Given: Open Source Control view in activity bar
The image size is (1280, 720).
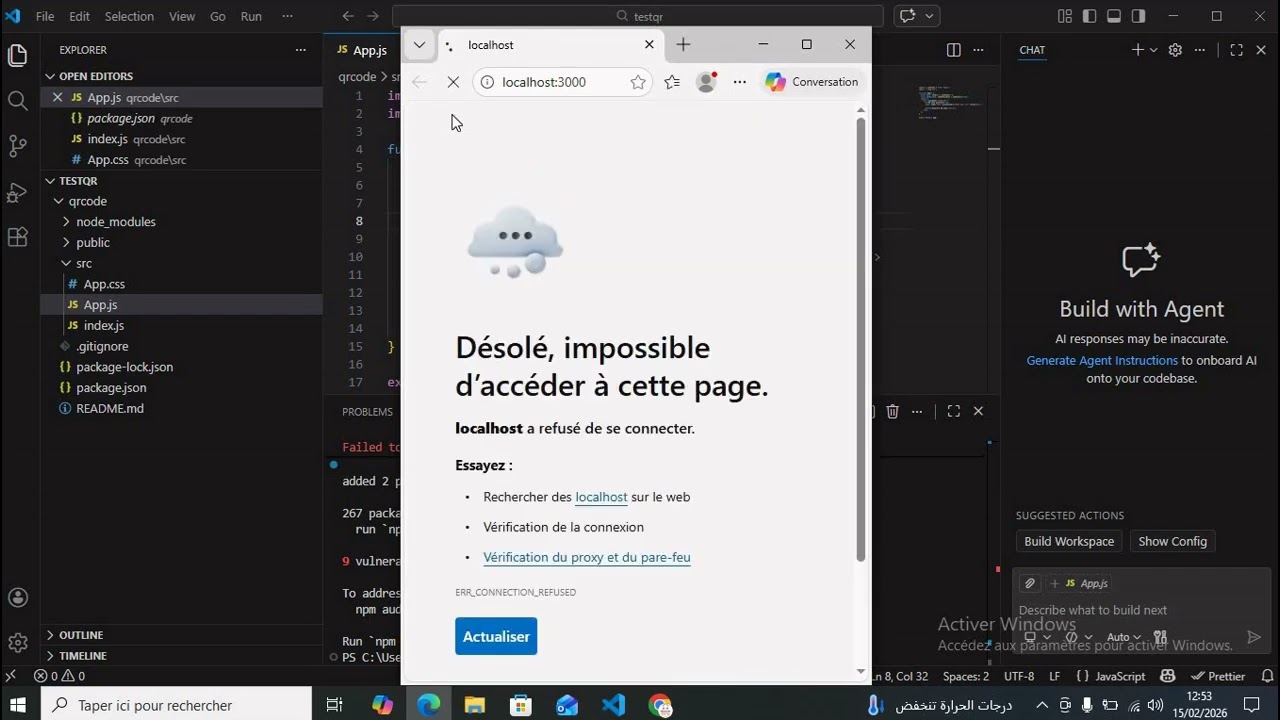Looking at the screenshot, I should tap(17, 146).
